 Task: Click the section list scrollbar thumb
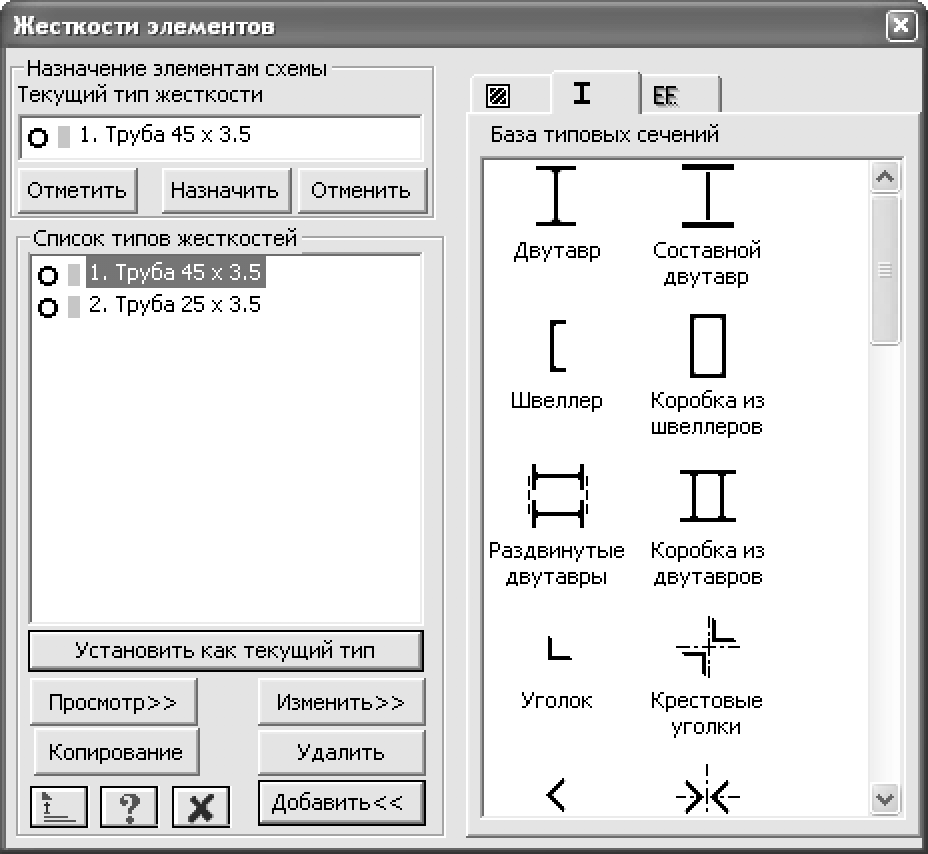(x=885, y=270)
